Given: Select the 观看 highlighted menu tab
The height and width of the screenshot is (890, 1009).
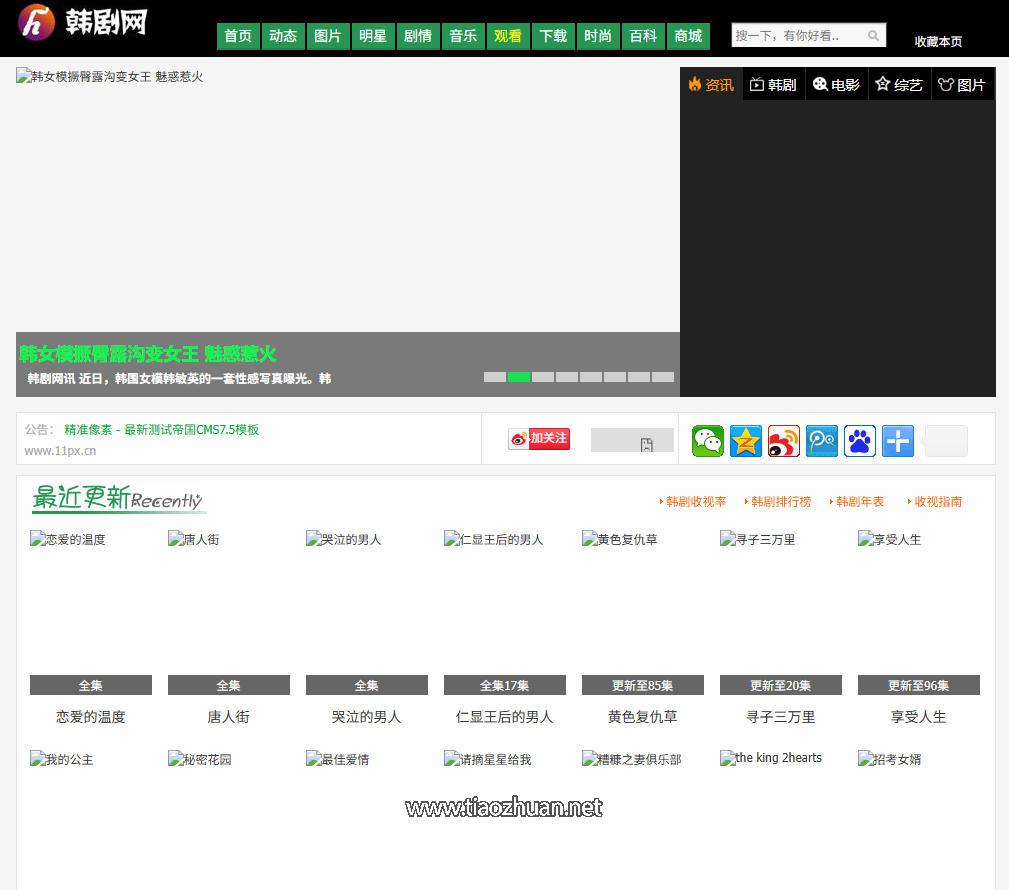Looking at the screenshot, I should pos(508,35).
